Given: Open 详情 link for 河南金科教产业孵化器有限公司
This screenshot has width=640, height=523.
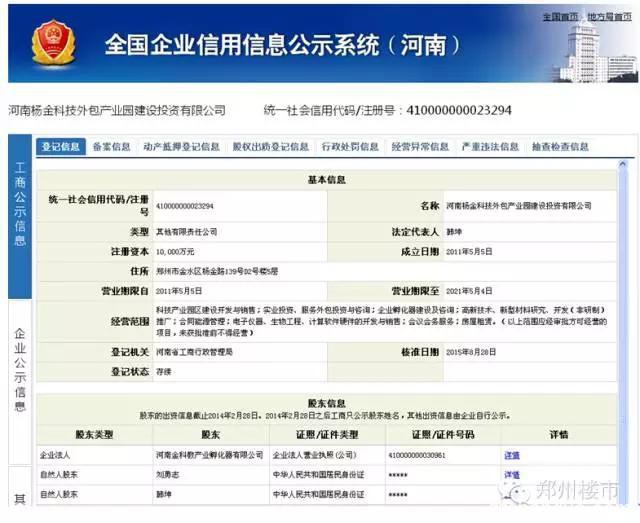Looking at the screenshot, I should [x=512, y=455].
